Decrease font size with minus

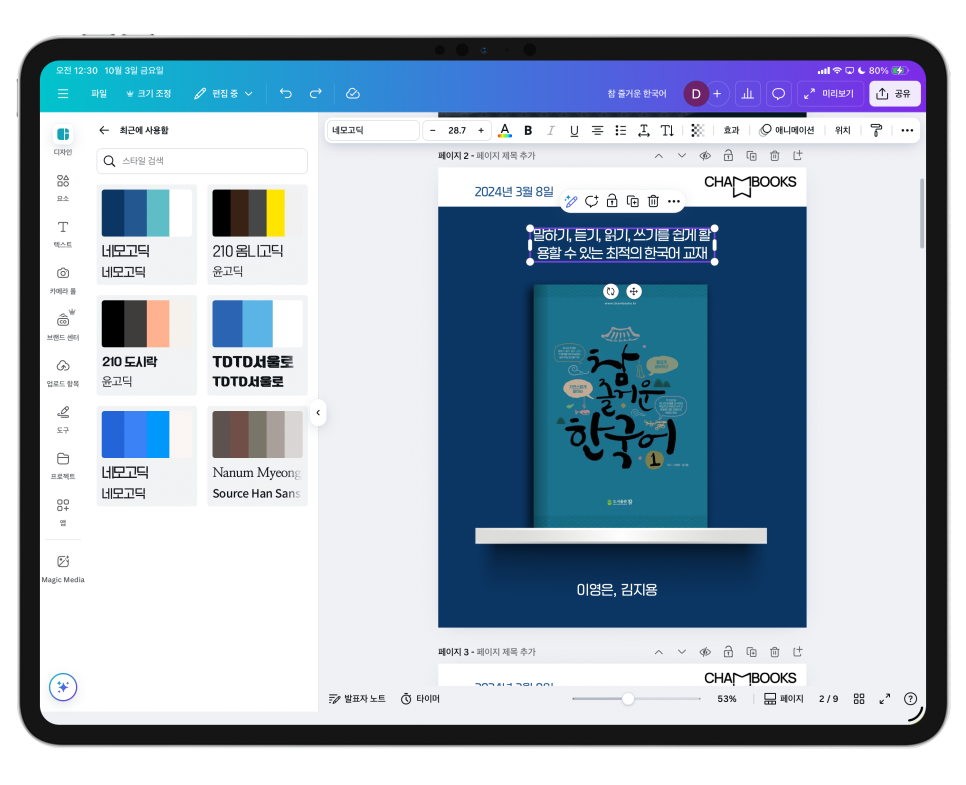click(432, 130)
